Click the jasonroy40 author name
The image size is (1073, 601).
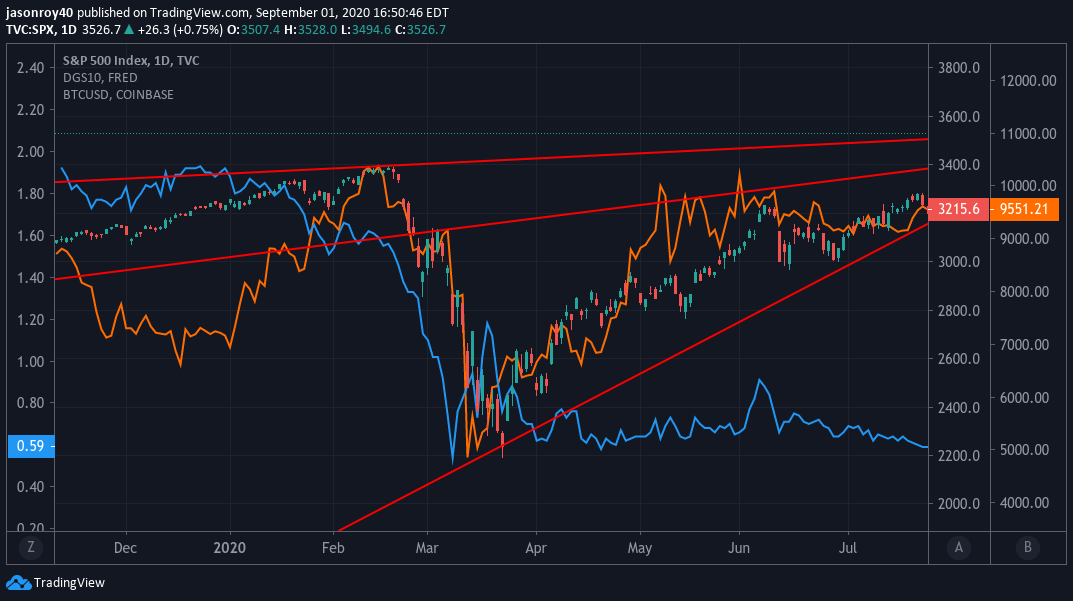pyautogui.click(x=39, y=12)
